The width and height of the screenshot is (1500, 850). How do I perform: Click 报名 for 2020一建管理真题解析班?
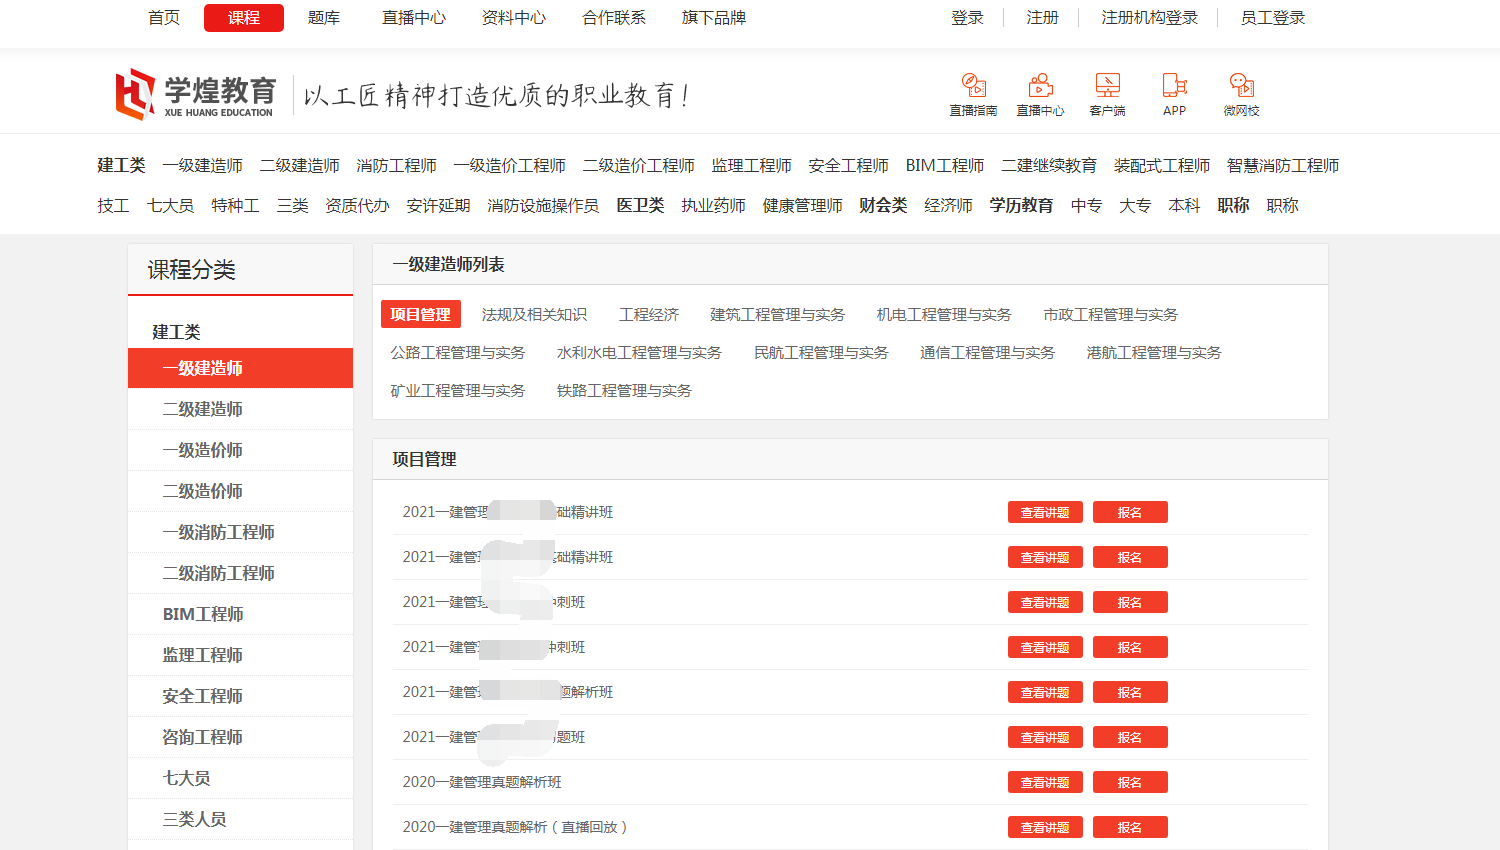(x=1130, y=783)
